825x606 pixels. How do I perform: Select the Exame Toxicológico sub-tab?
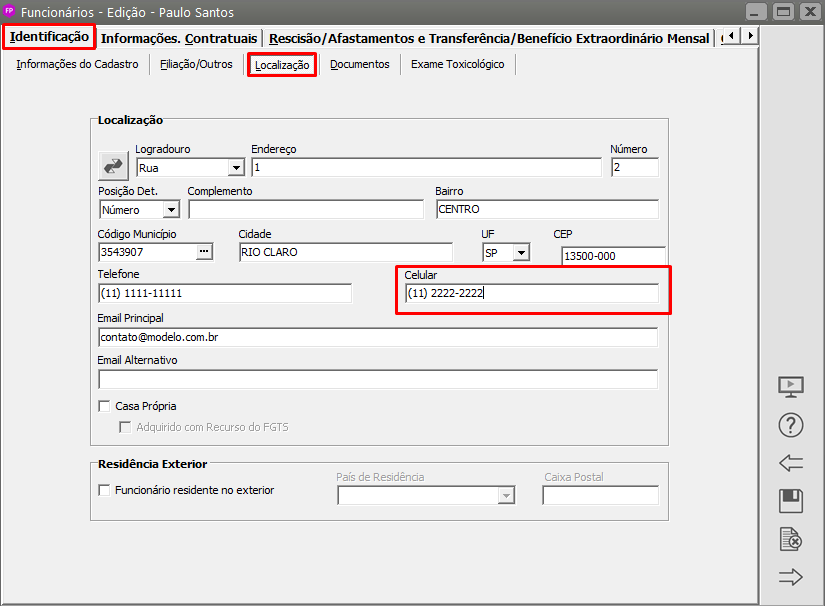point(457,64)
